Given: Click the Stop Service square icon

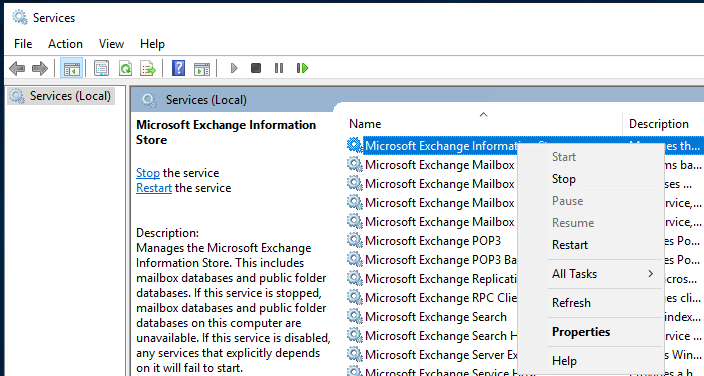Looking at the screenshot, I should point(256,68).
